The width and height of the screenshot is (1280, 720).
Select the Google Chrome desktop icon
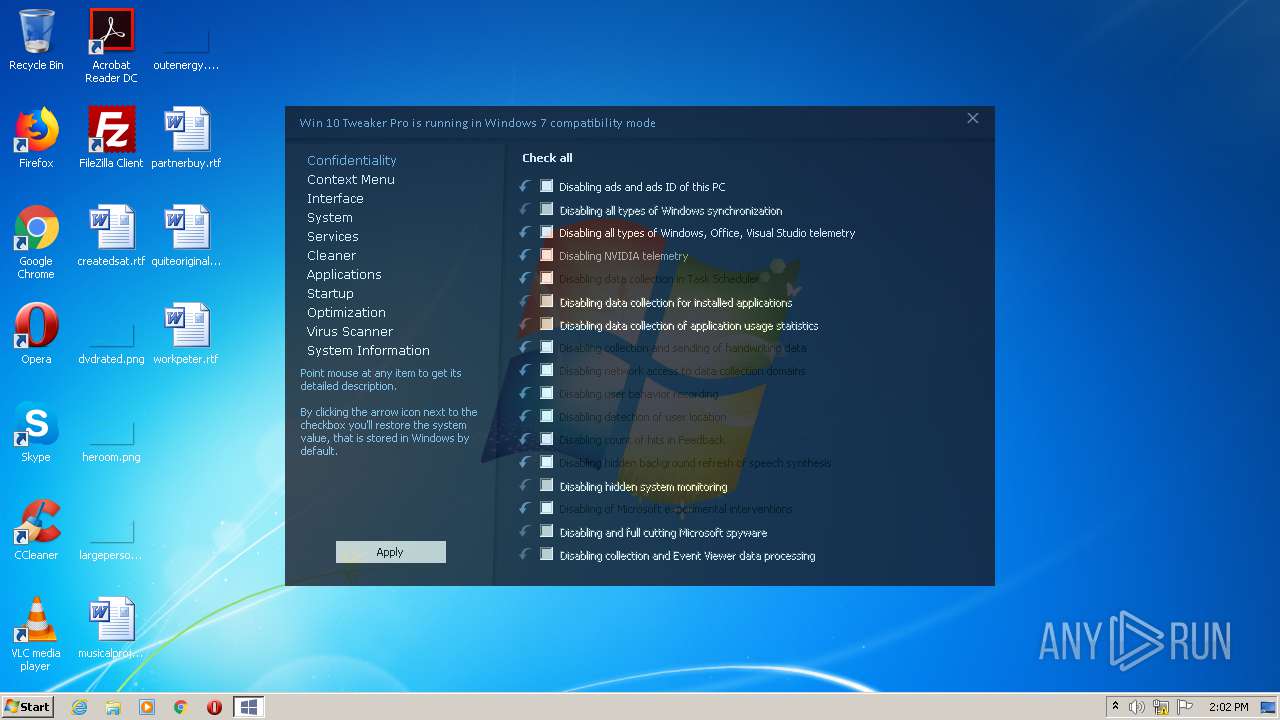click(x=36, y=243)
